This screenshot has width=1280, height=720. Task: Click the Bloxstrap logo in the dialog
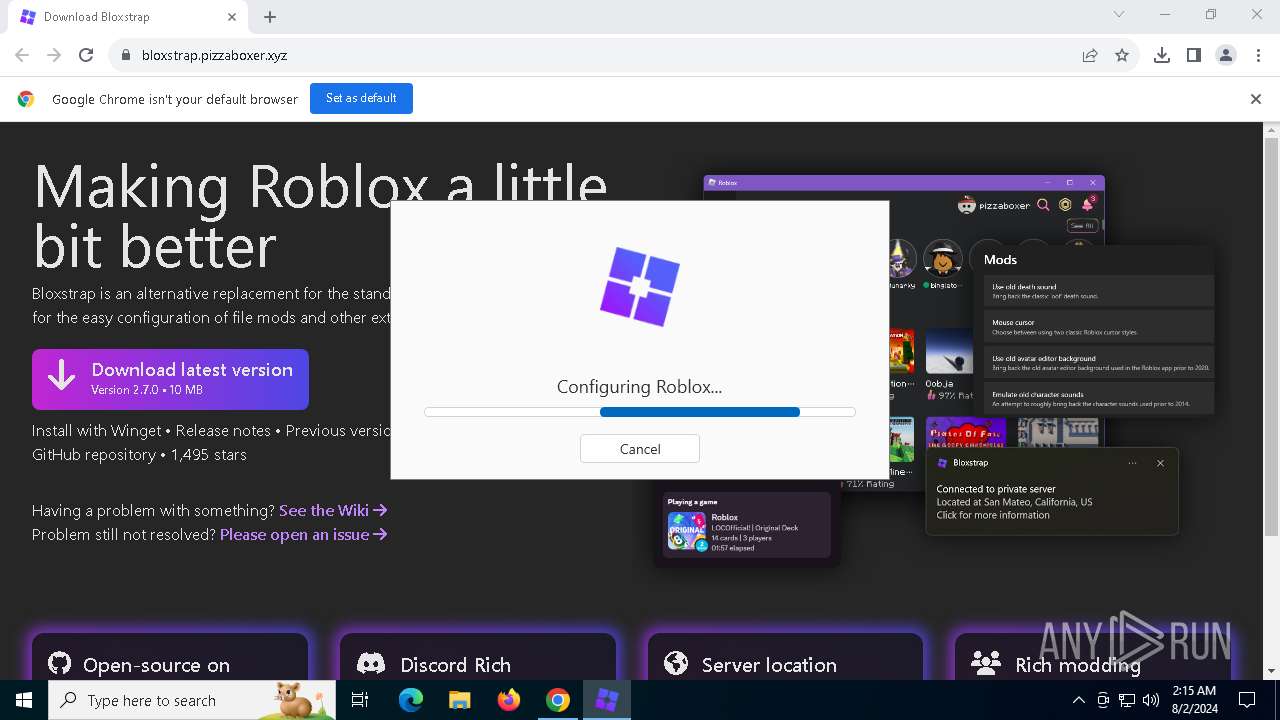coord(640,286)
